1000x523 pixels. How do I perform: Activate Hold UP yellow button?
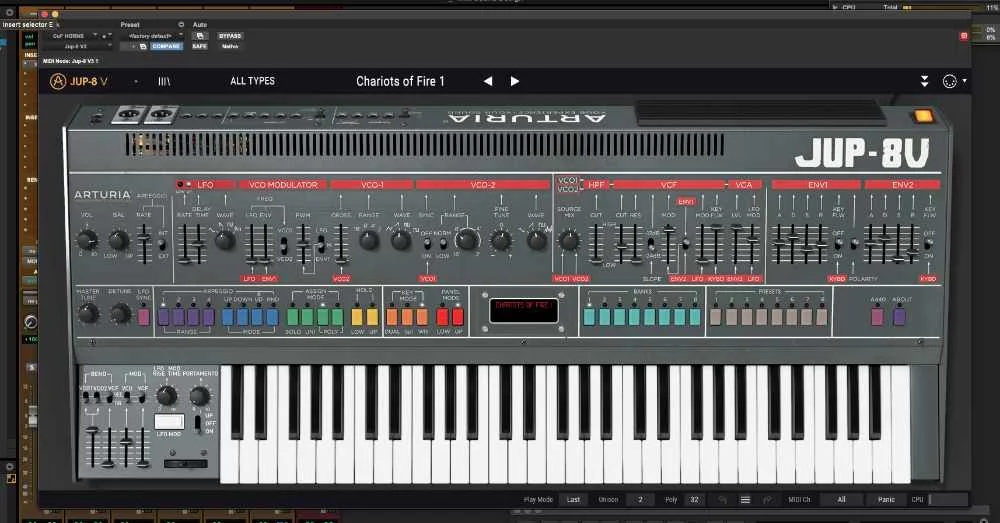coord(372,316)
